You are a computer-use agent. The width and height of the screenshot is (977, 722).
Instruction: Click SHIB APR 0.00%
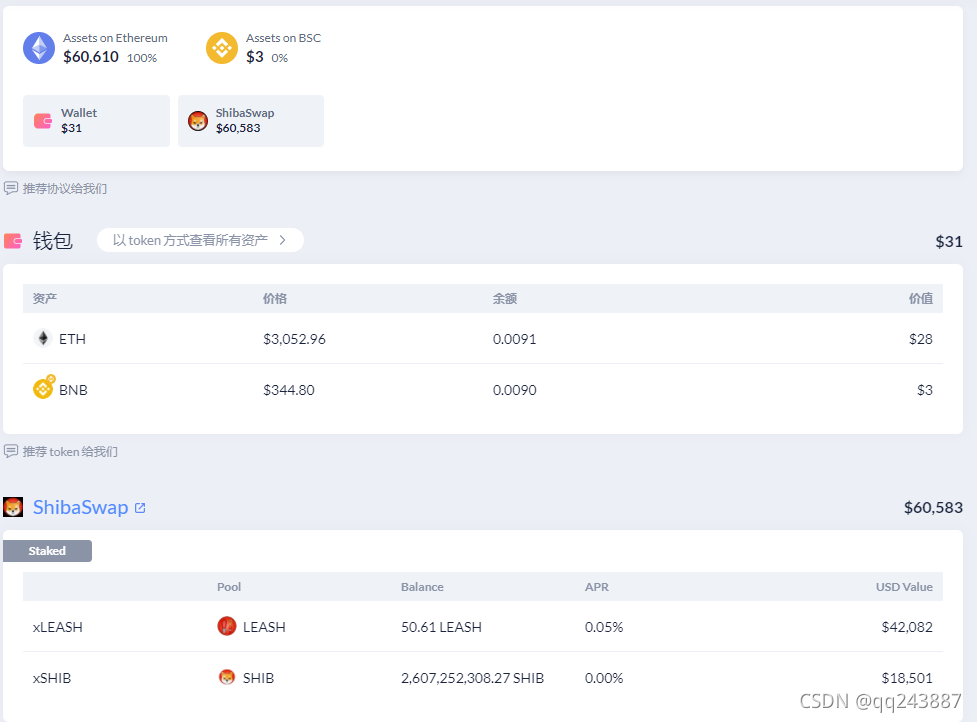coord(604,678)
